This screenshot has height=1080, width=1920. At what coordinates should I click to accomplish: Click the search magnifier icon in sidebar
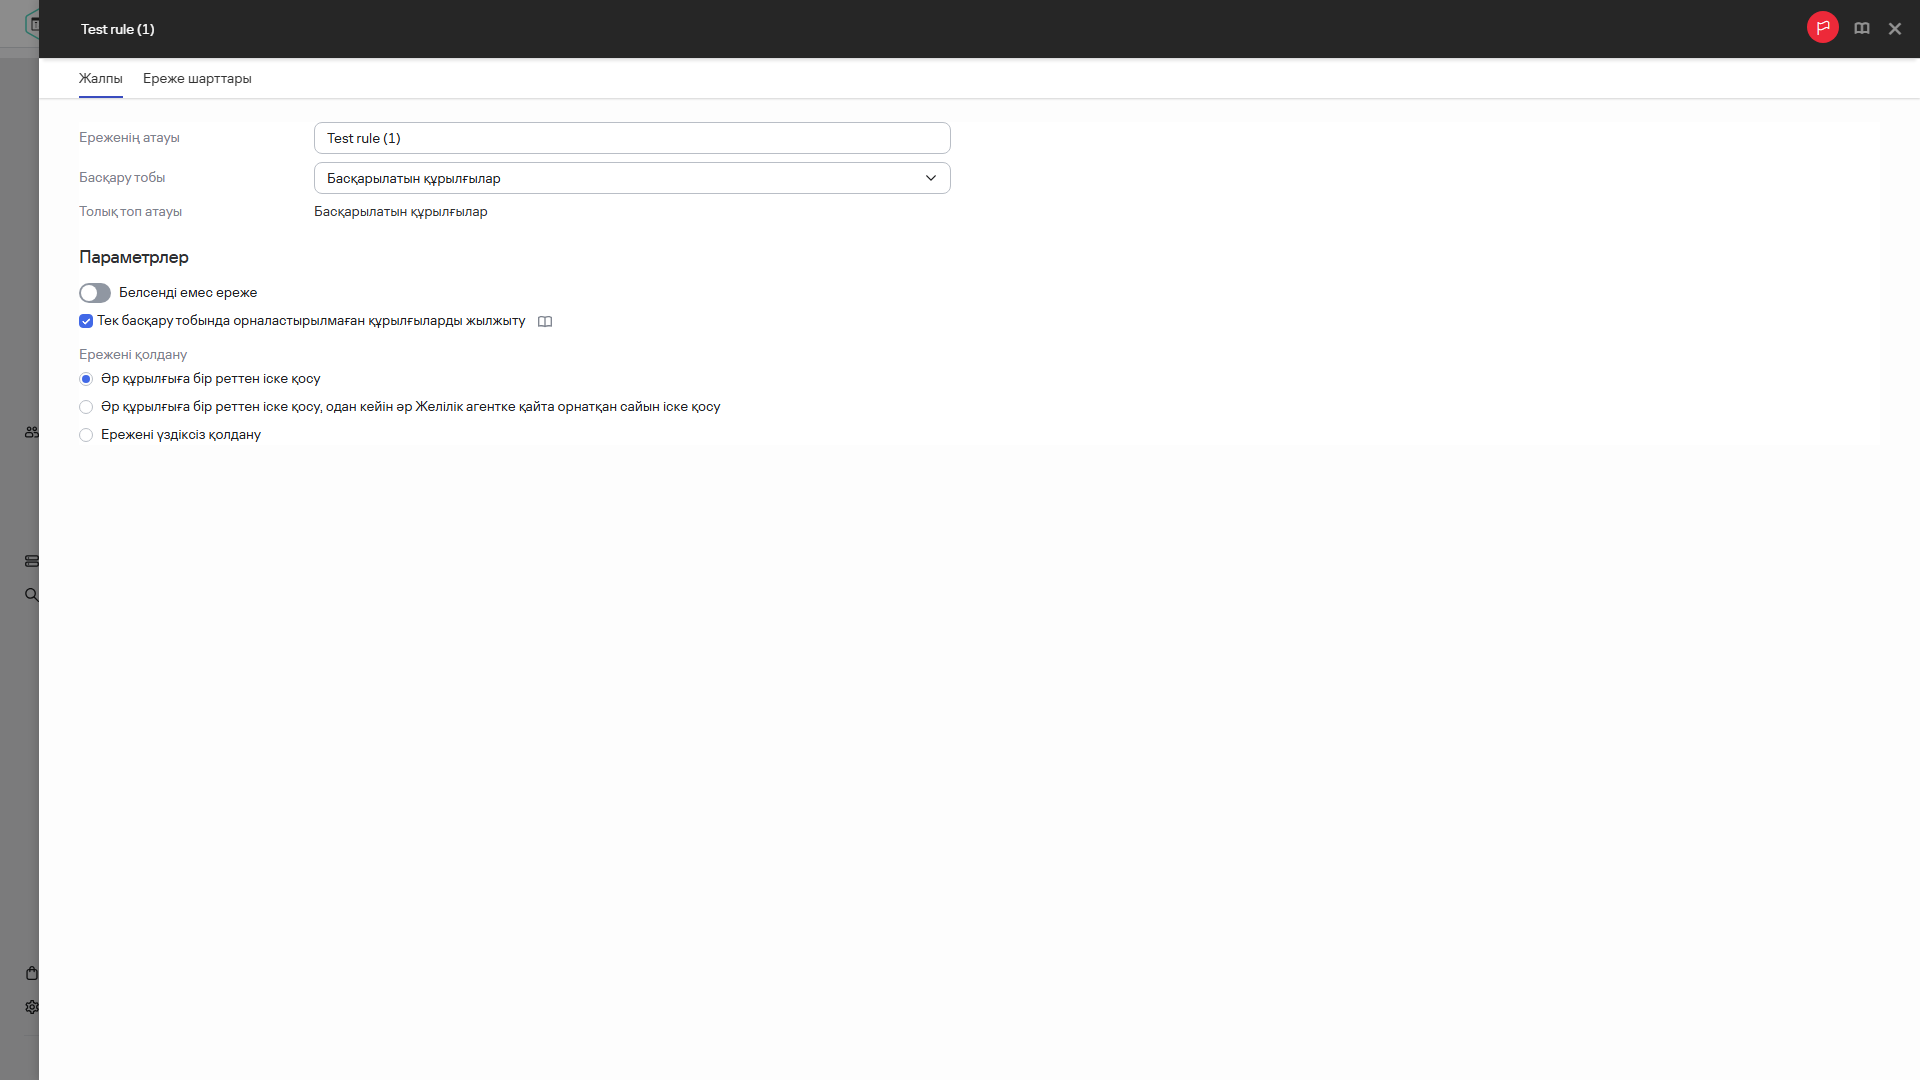coord(32,595)
